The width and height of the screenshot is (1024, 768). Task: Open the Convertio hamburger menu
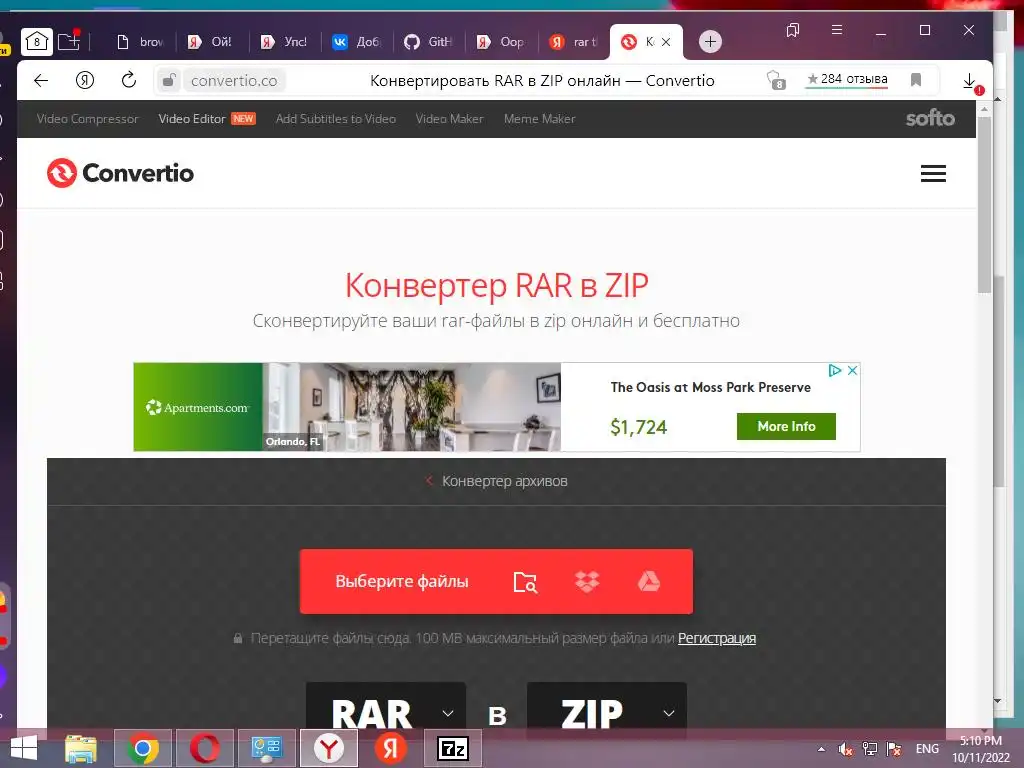pos(933,174)
